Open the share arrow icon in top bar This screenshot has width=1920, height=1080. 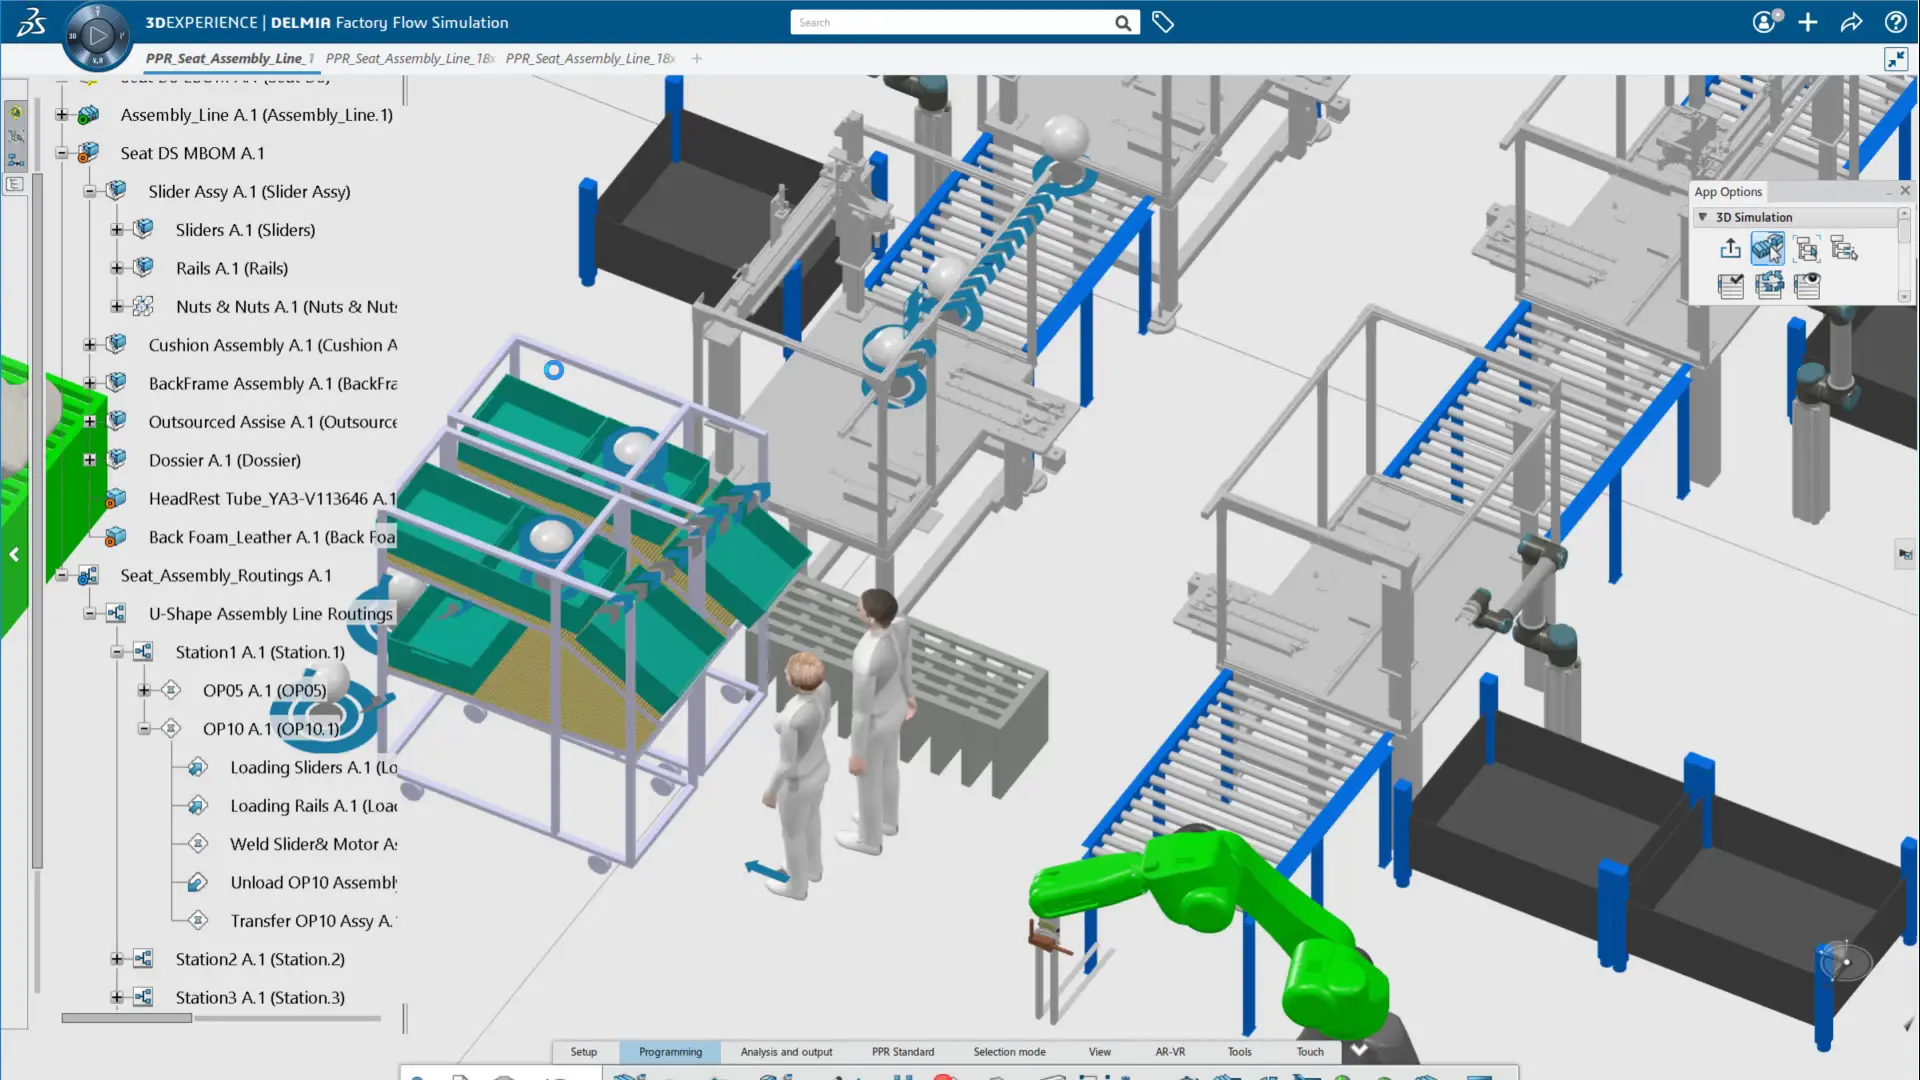point(1851,22)
